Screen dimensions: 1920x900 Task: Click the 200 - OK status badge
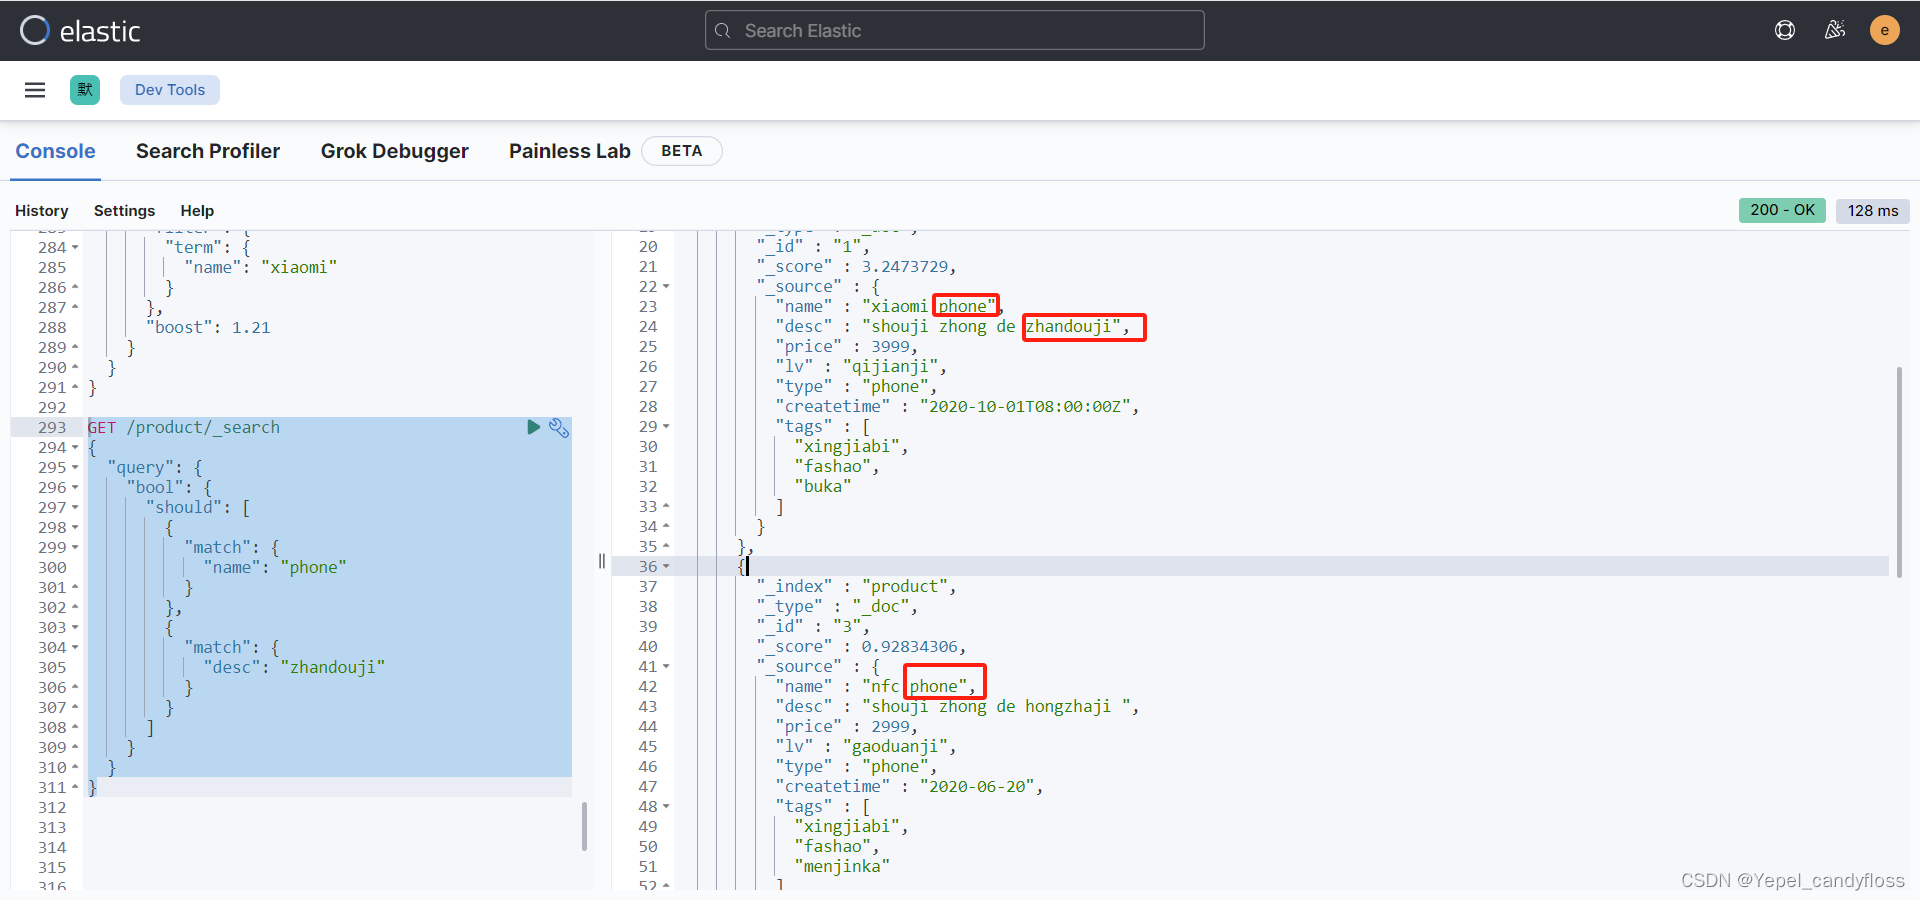(x=1782, y=210)
